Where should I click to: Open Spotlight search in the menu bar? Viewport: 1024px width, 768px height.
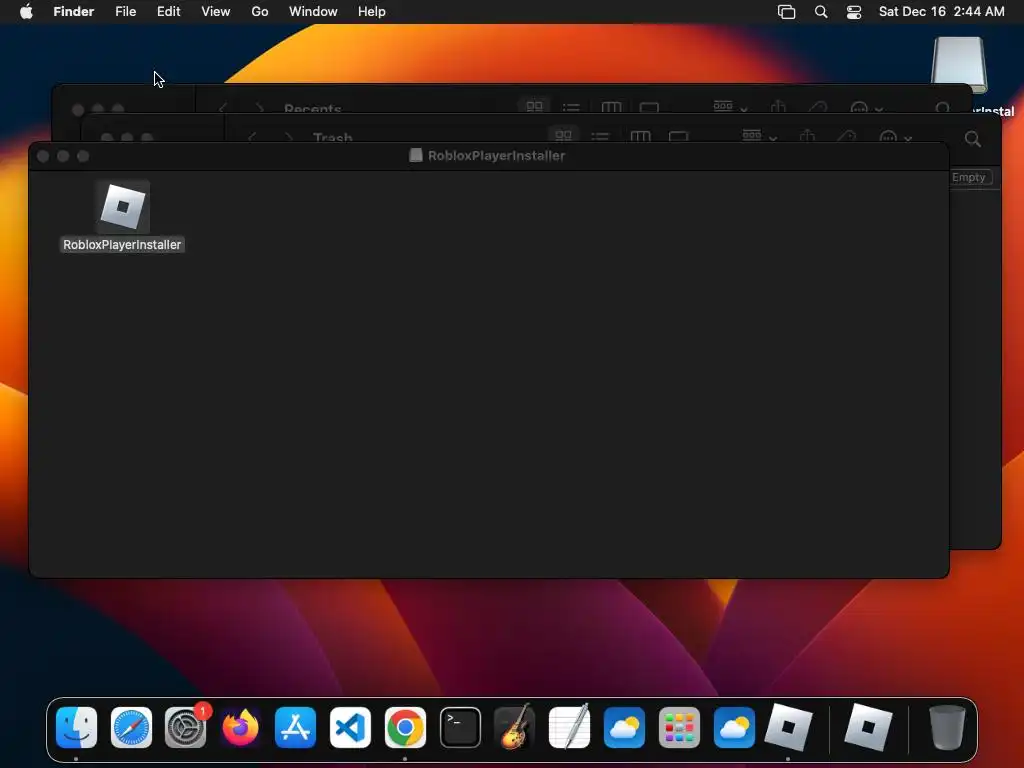[x=821, y=12]
